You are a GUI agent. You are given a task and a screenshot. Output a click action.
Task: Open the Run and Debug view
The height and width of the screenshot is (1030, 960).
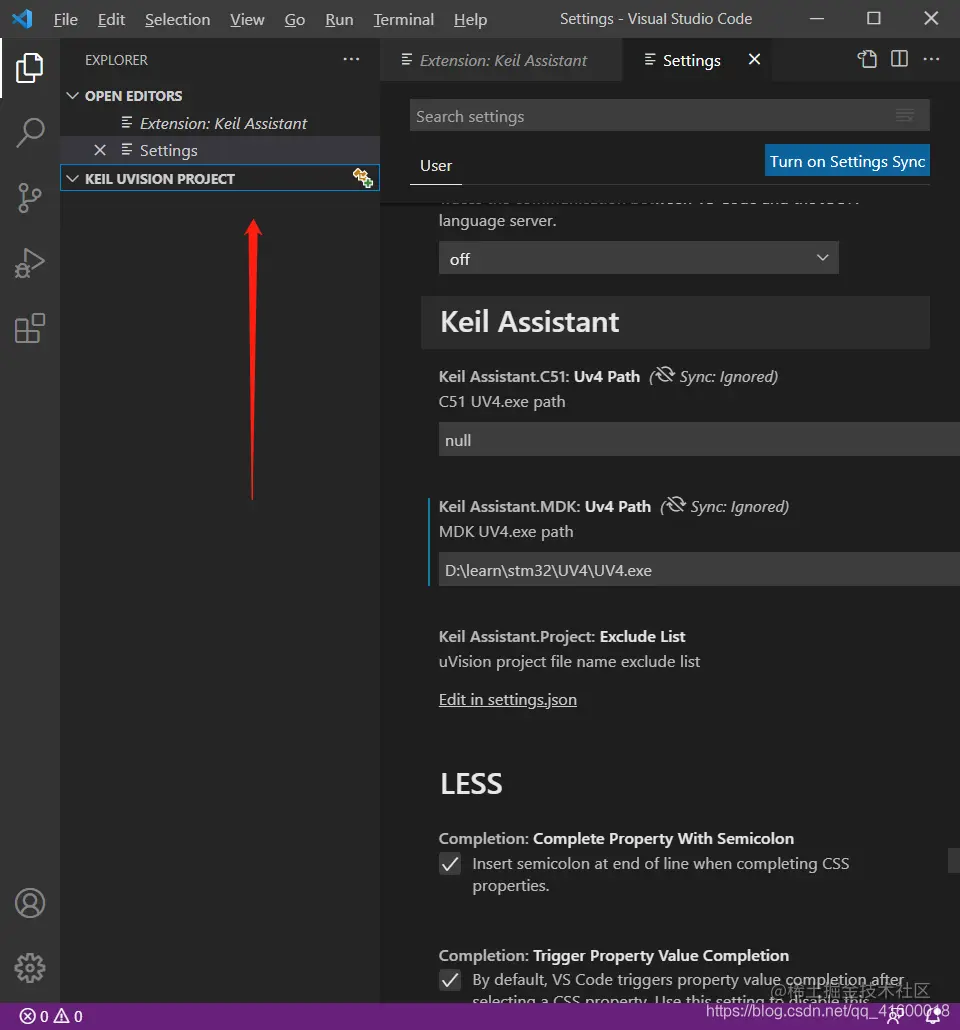tap(30, 263)
